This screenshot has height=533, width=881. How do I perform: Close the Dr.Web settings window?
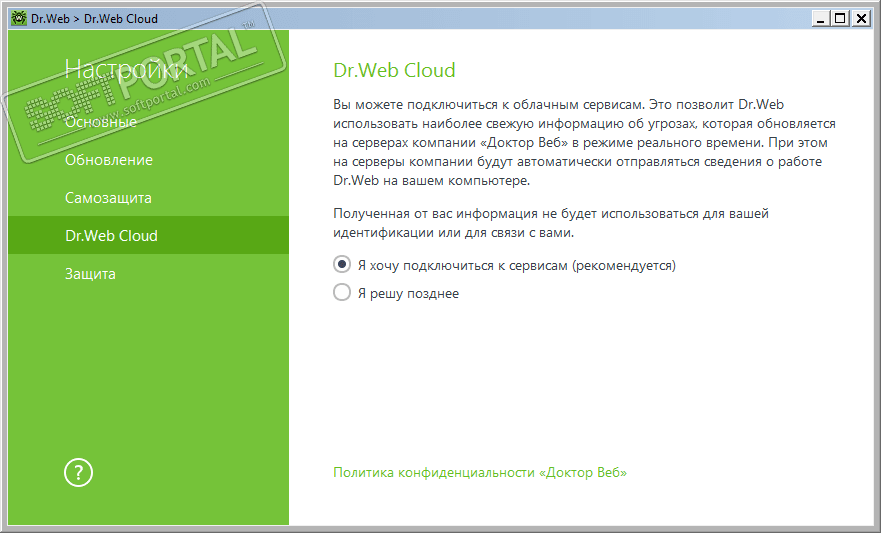pos(861,19)
